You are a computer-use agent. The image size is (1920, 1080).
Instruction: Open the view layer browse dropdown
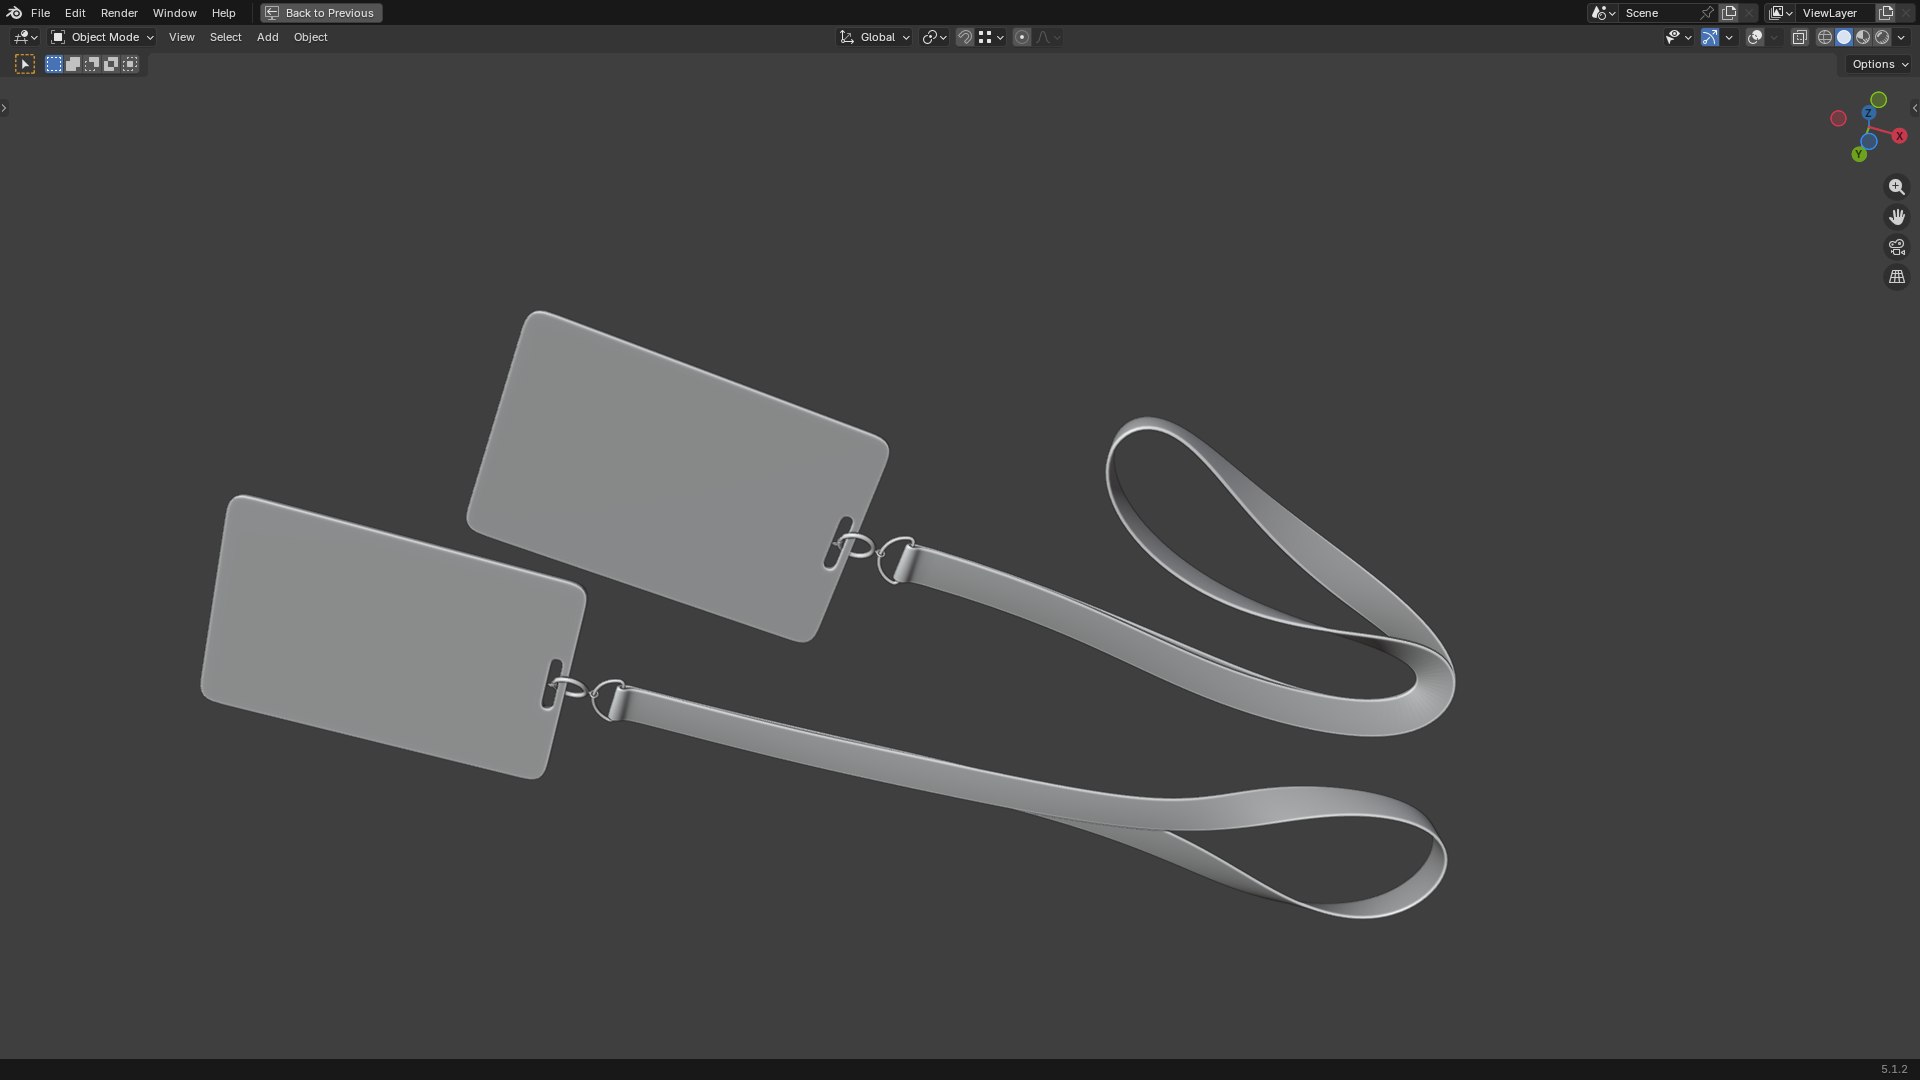(1780, 13)
